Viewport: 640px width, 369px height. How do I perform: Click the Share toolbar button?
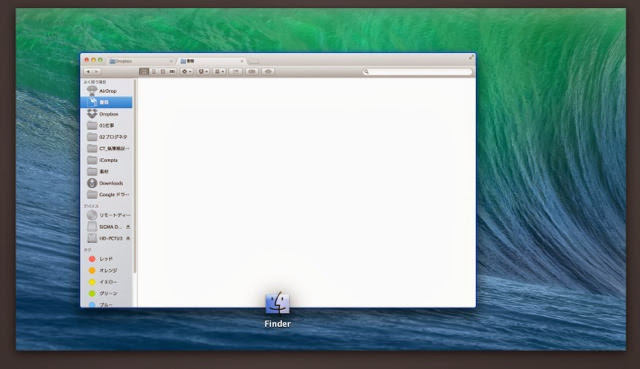(x=236, y=71)
